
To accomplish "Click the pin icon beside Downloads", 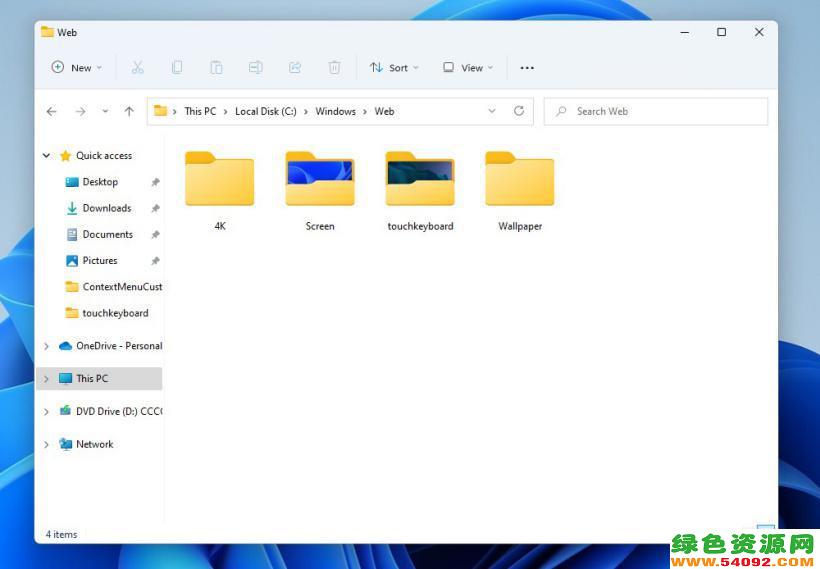I will [x=155, y=208].
